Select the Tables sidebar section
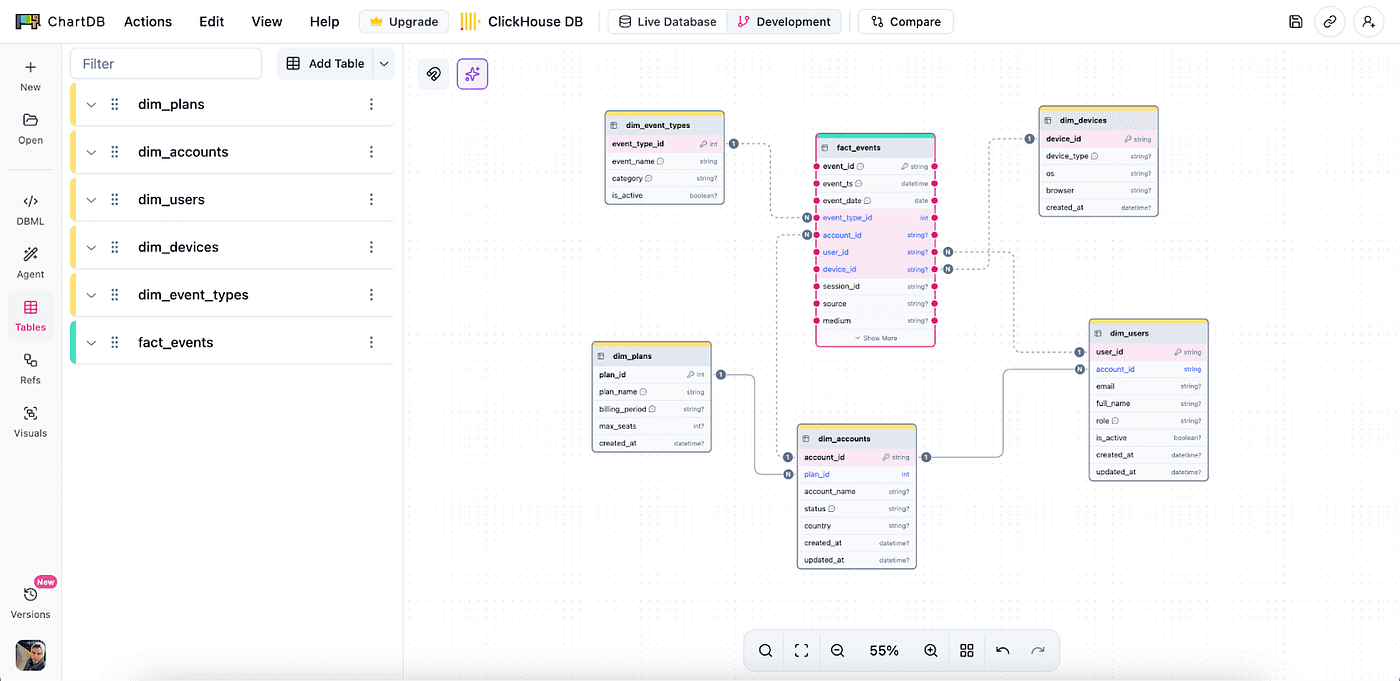The height and width of the screenshot is (681, 1400). click(31, 315)
